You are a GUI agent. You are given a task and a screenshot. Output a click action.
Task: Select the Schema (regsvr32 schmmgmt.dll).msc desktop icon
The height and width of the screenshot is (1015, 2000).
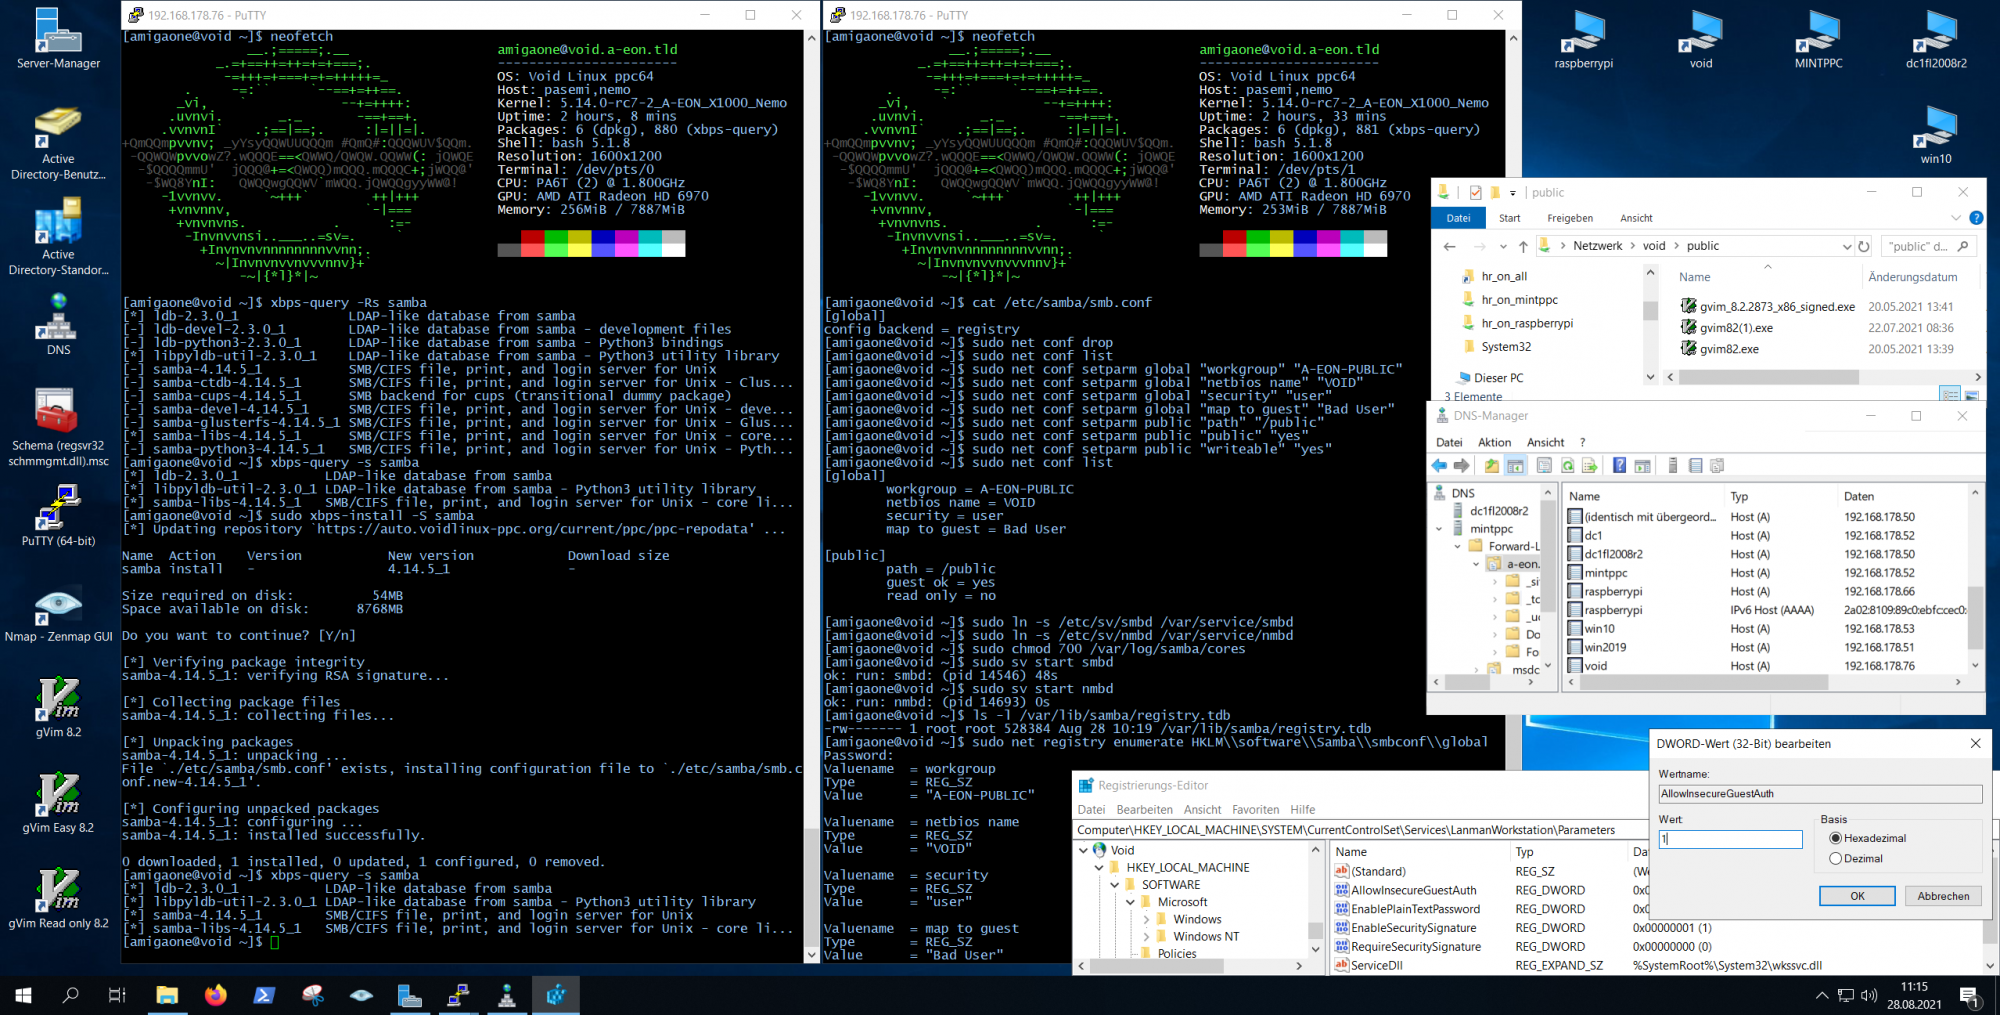pos(58,427)
